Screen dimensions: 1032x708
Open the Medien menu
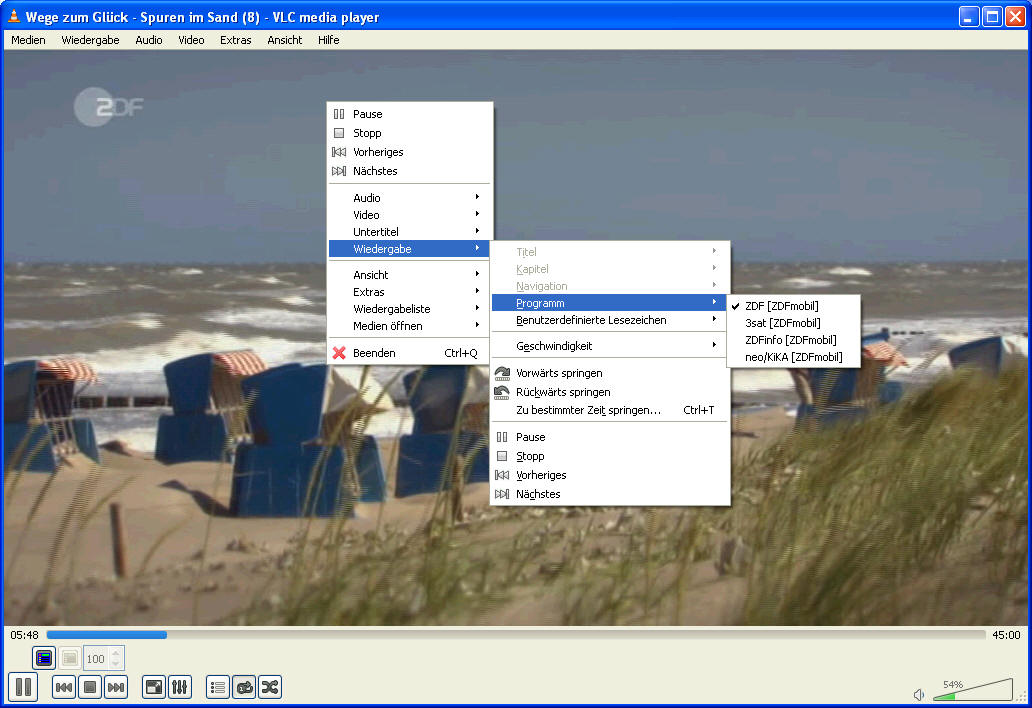click(28, 40)
